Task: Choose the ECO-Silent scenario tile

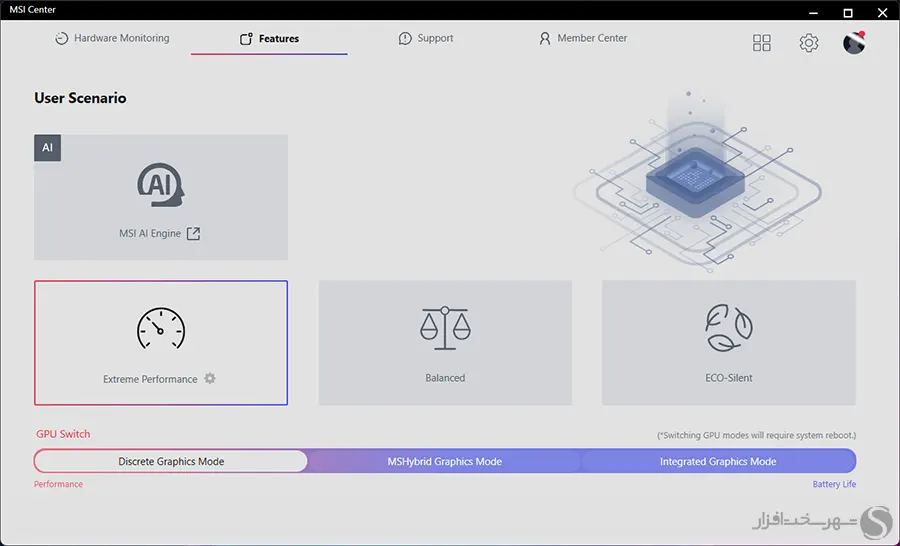Action: pos(728,343)
